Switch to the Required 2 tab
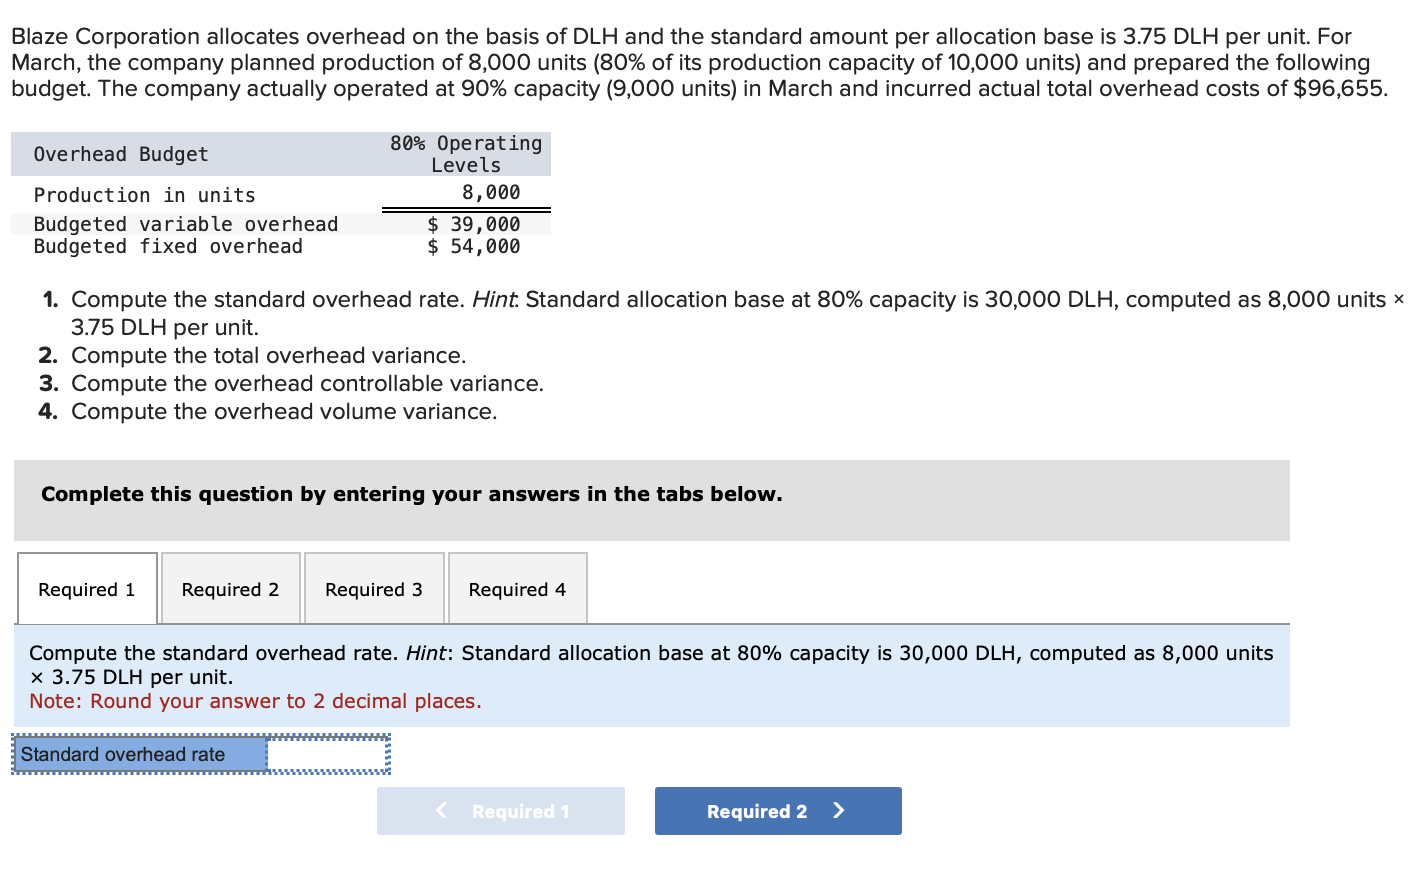 [230, 589]
